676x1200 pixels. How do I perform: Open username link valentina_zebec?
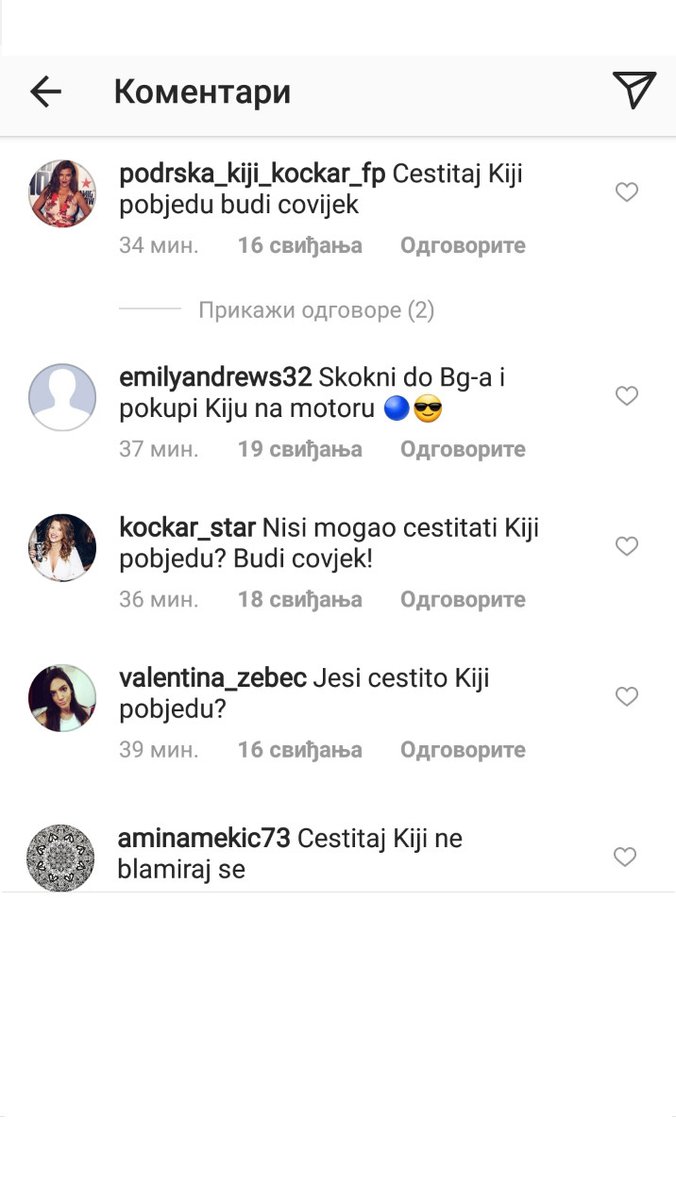click(212, 679)
